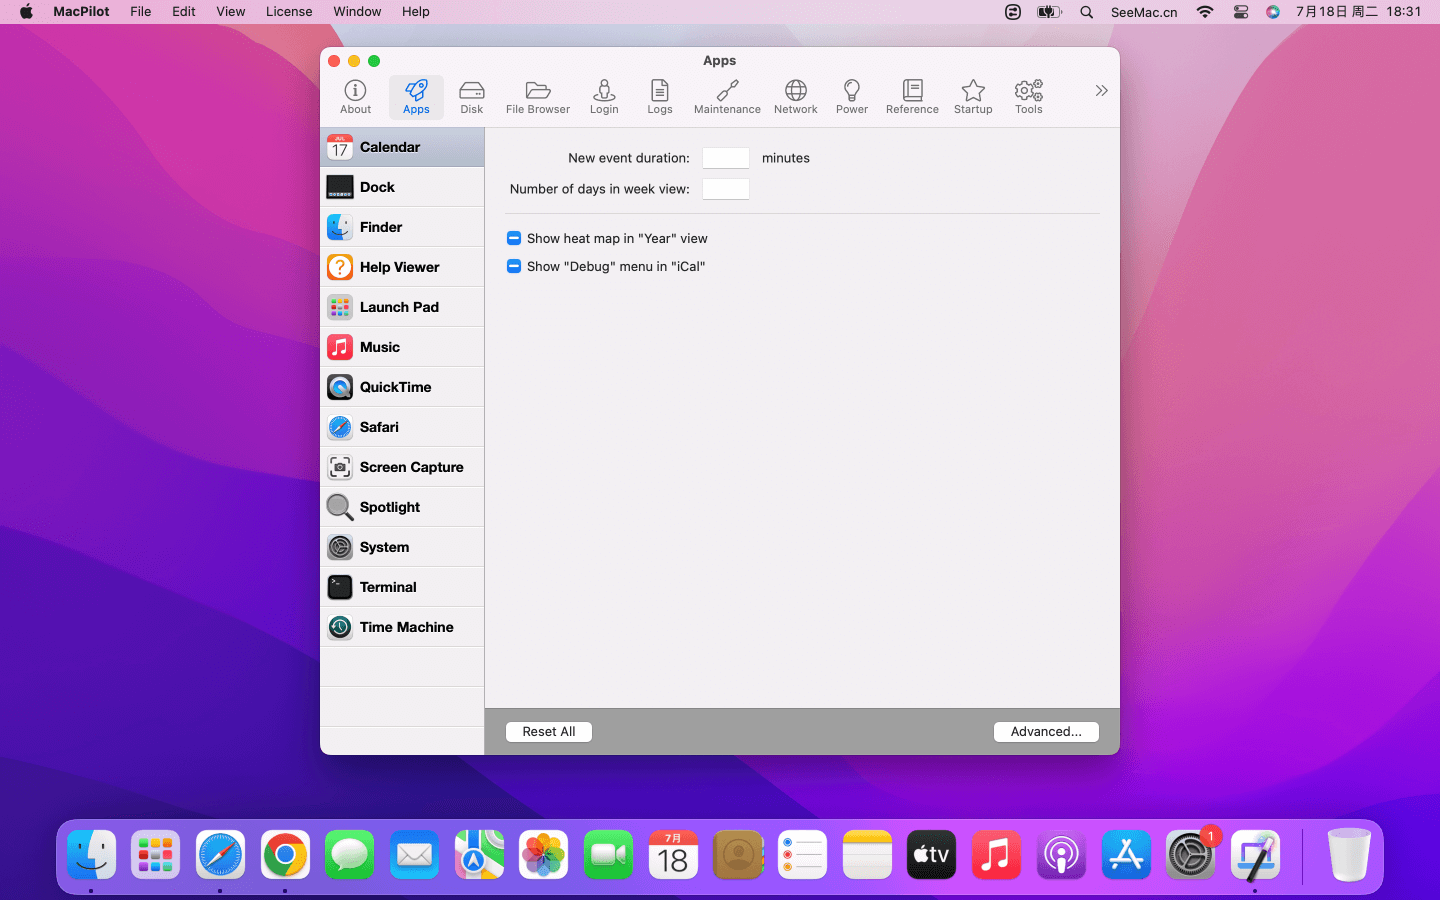Image resolution: width=1440 pixels, height=900 pixels.
Task: Open Maps from the Dock
Action: (x=479, y=855)
